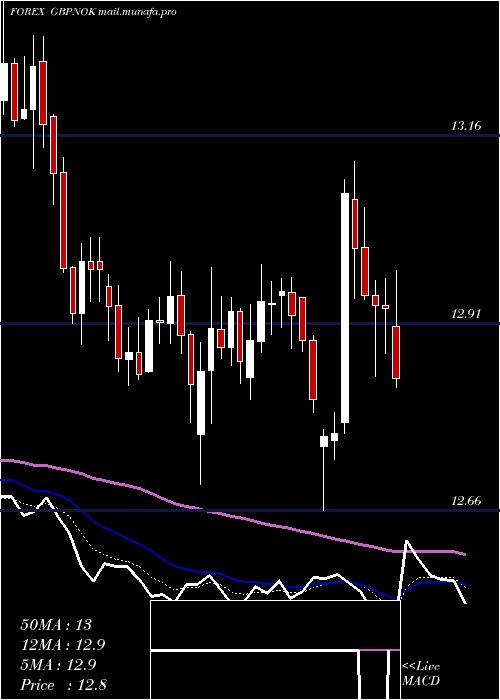Click the '5MA : 12.9' reading
This screenshot has width=500, height=700.
[57, 665]
